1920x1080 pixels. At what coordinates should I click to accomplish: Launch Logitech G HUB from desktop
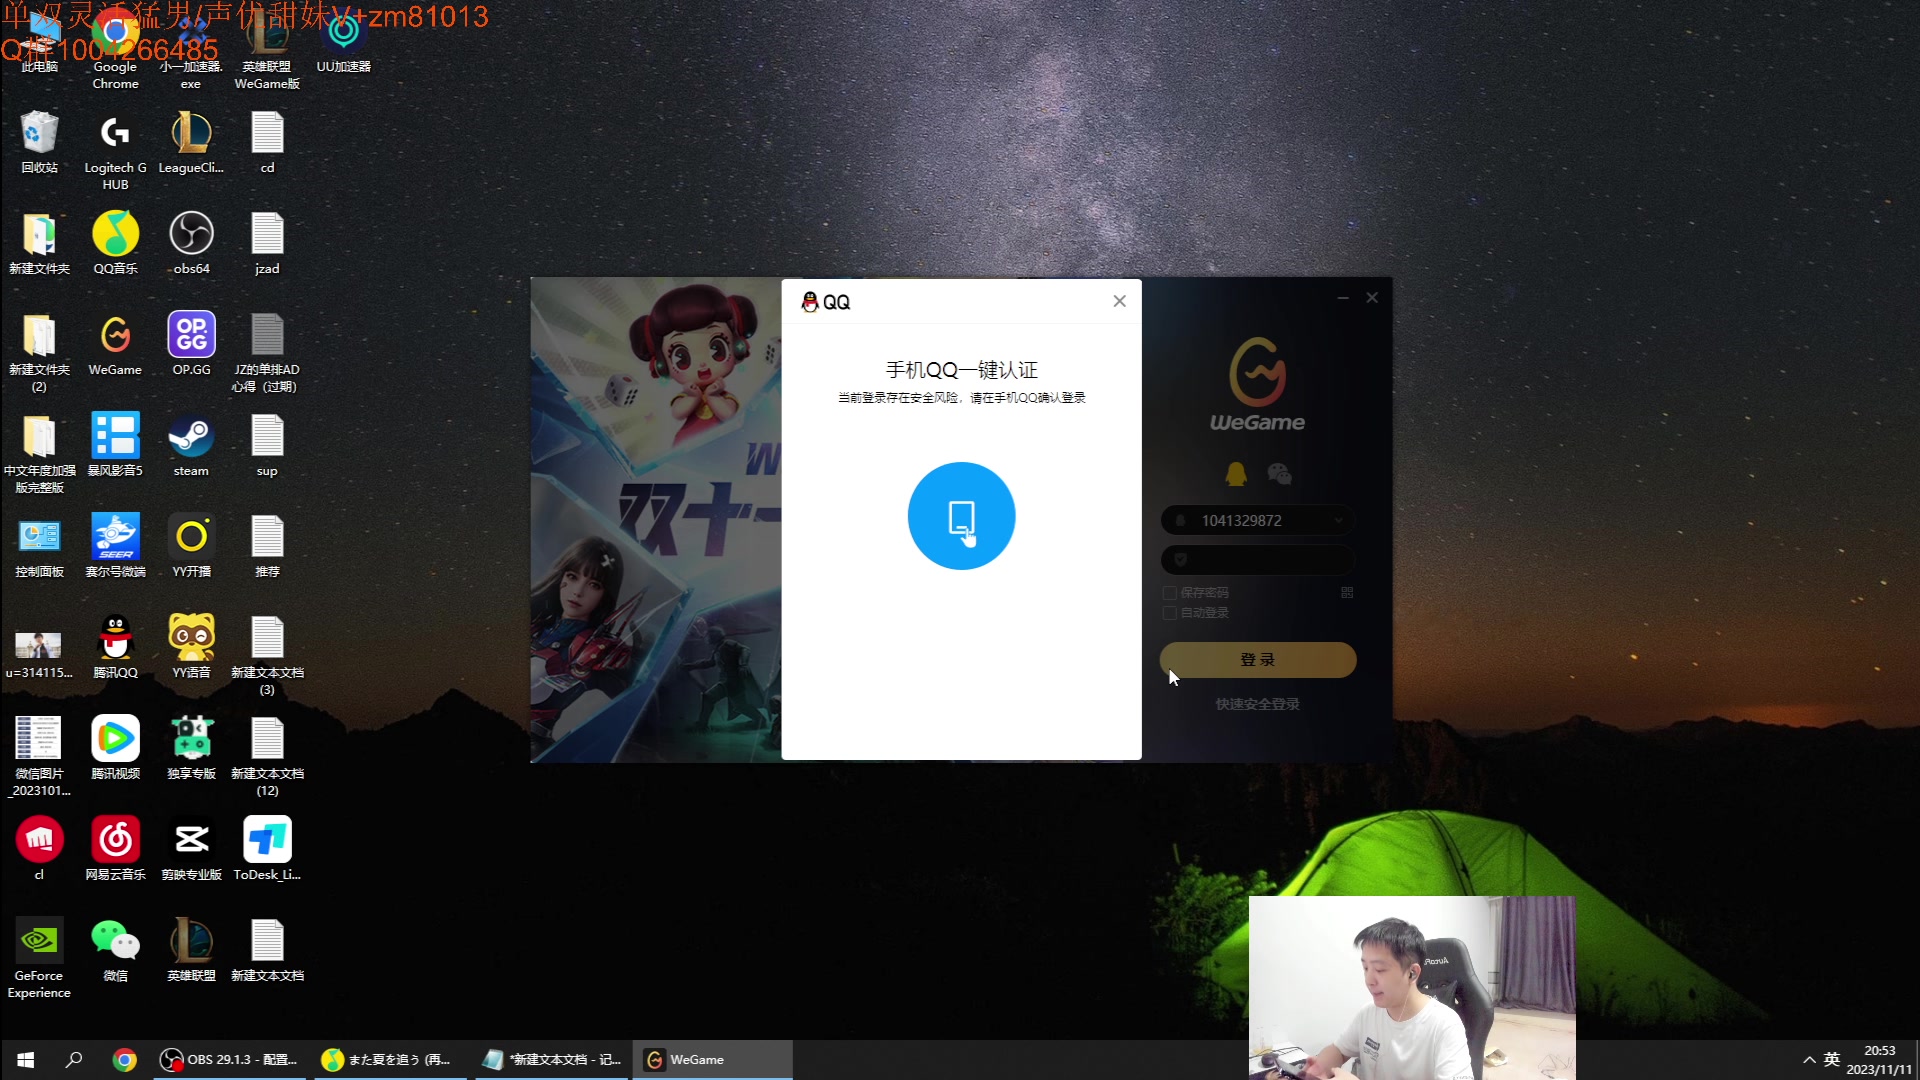coord(115,150)
